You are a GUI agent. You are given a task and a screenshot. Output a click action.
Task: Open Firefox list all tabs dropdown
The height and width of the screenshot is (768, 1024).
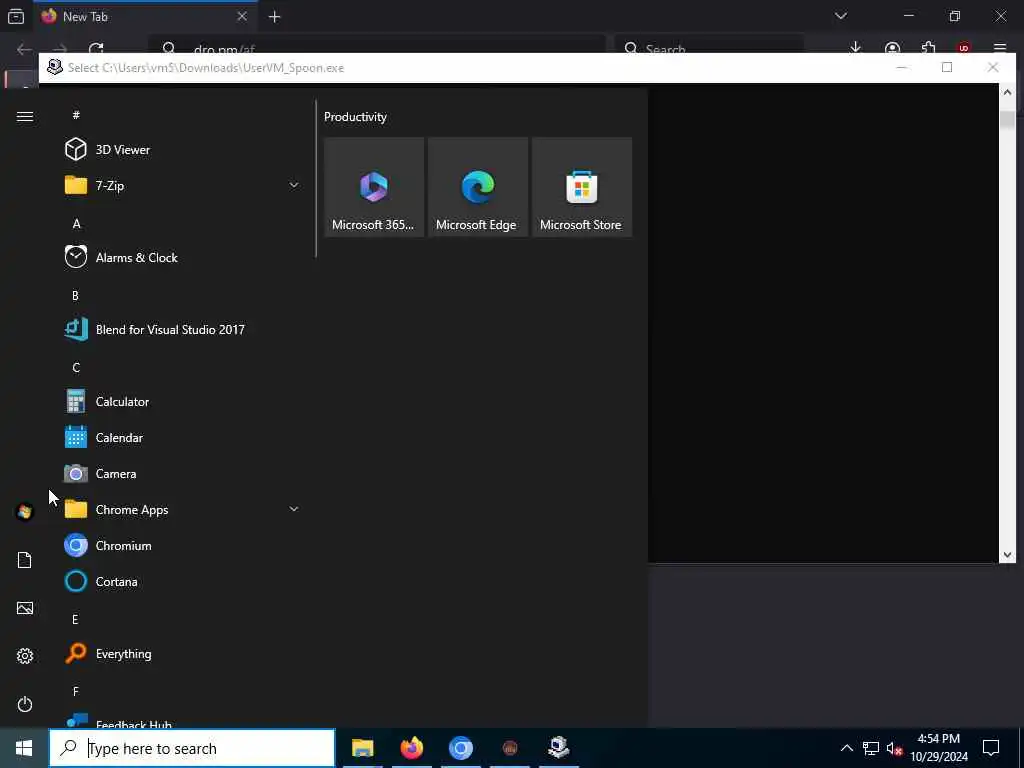point(840,16)
